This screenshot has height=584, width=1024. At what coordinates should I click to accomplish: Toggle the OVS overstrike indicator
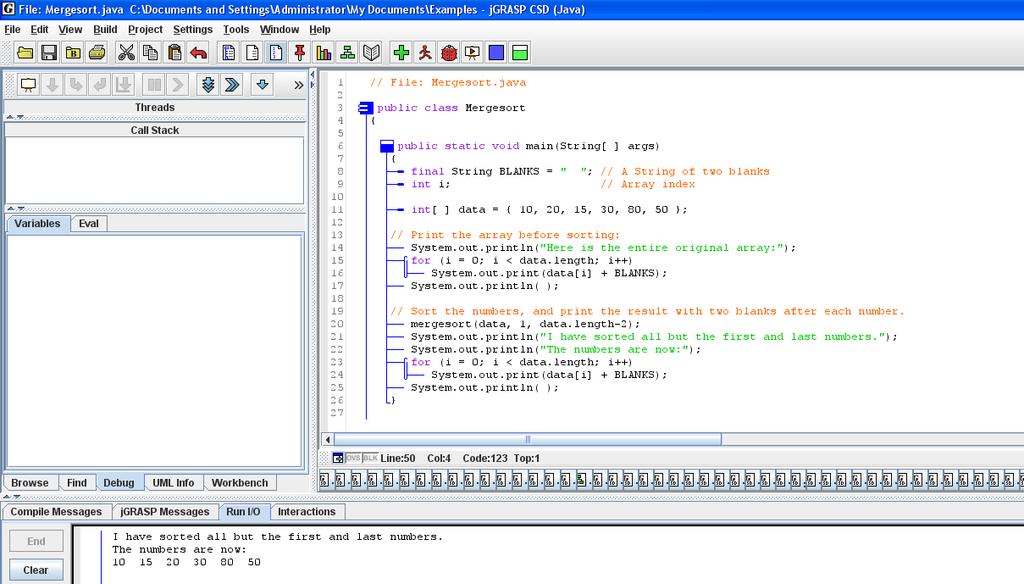pos(353,458)
